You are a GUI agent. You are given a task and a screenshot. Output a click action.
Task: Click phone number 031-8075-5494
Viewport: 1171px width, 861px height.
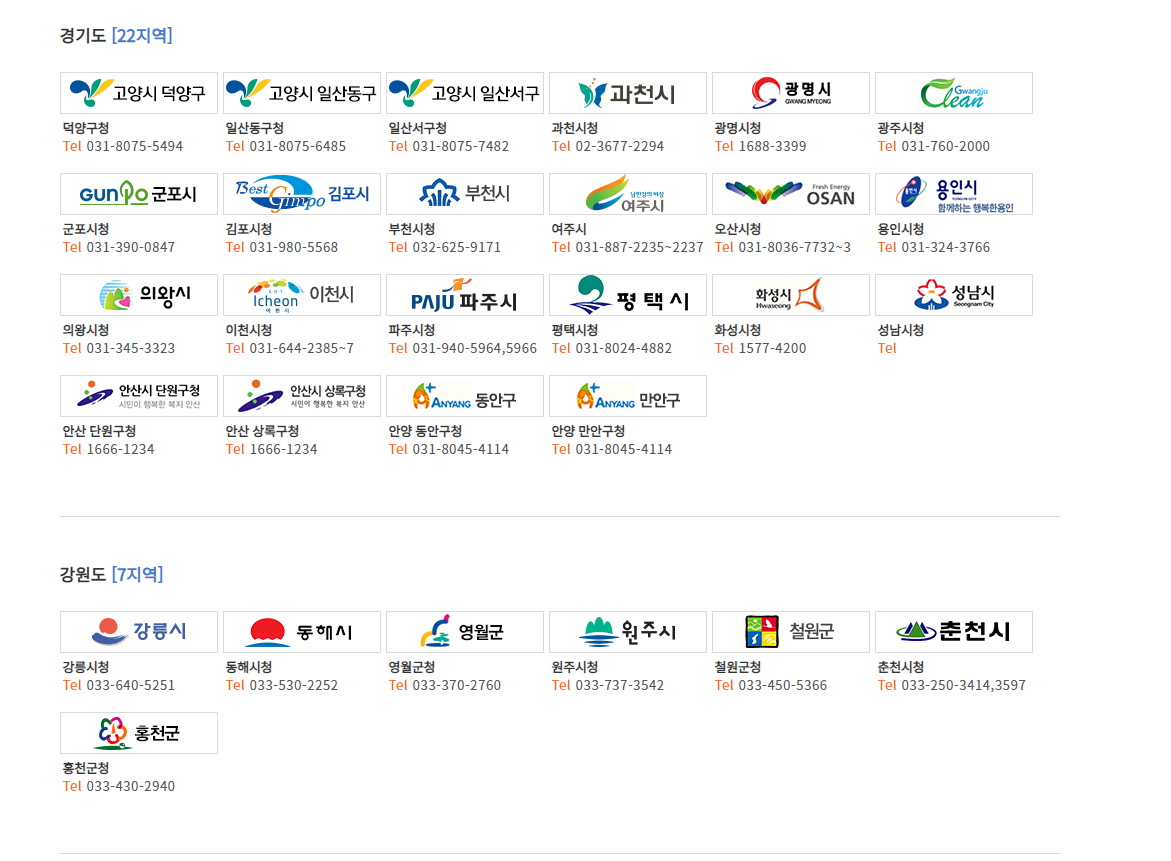click(x=134, y=146)
